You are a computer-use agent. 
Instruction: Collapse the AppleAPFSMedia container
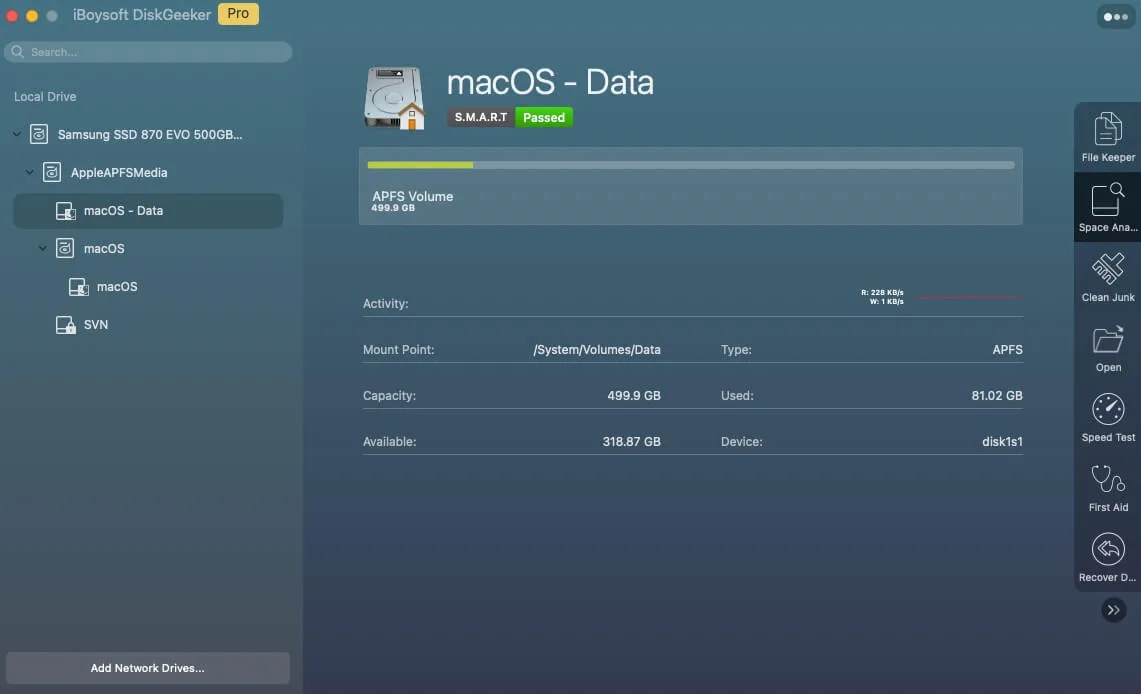click(30, 172)
